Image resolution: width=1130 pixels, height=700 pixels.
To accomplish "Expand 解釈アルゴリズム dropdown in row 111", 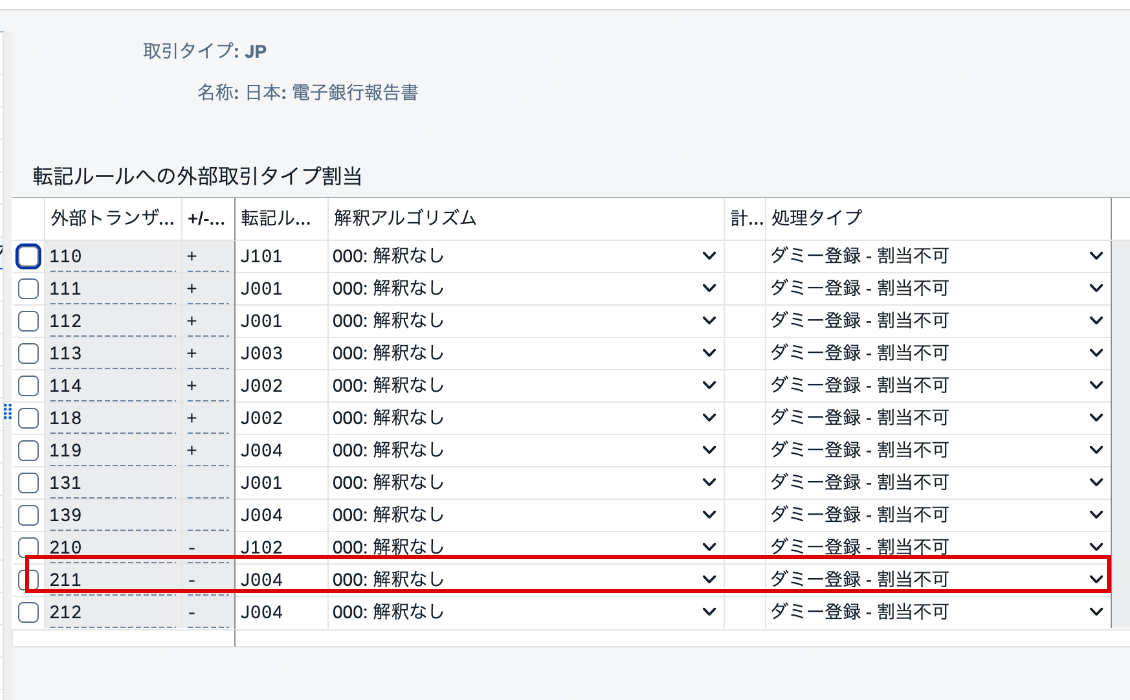I will click(x=709, y=288).
